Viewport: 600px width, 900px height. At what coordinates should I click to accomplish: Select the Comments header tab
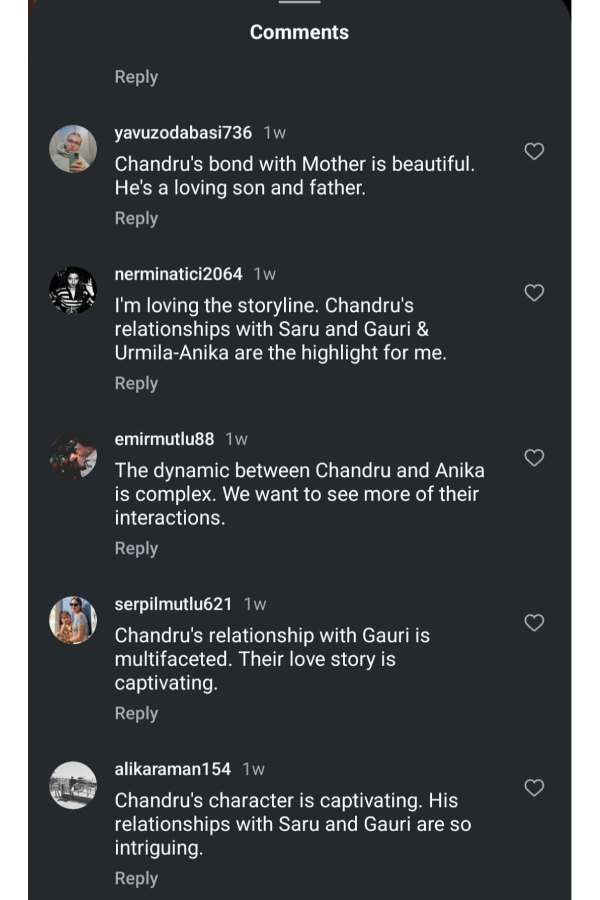(x=299, y=32)
